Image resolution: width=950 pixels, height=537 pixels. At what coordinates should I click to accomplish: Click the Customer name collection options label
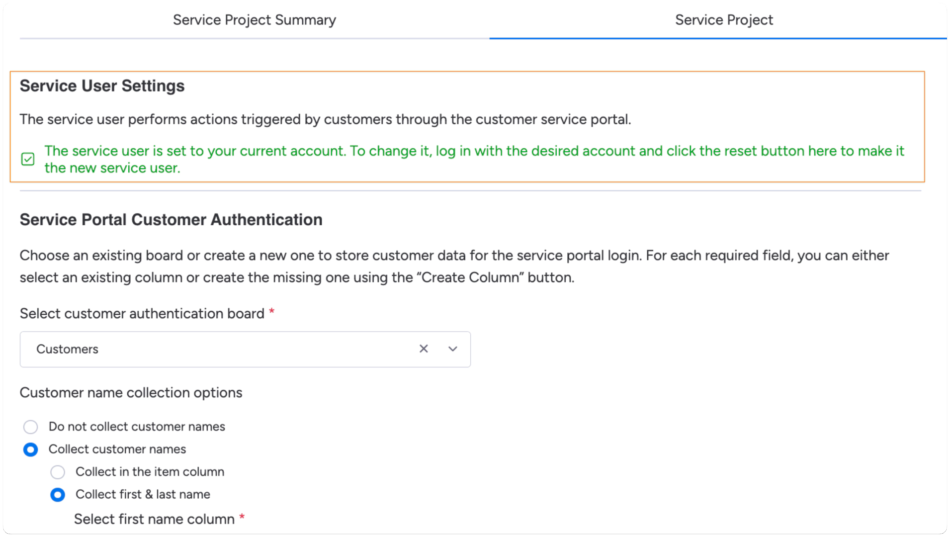click(x=131, y=393)
